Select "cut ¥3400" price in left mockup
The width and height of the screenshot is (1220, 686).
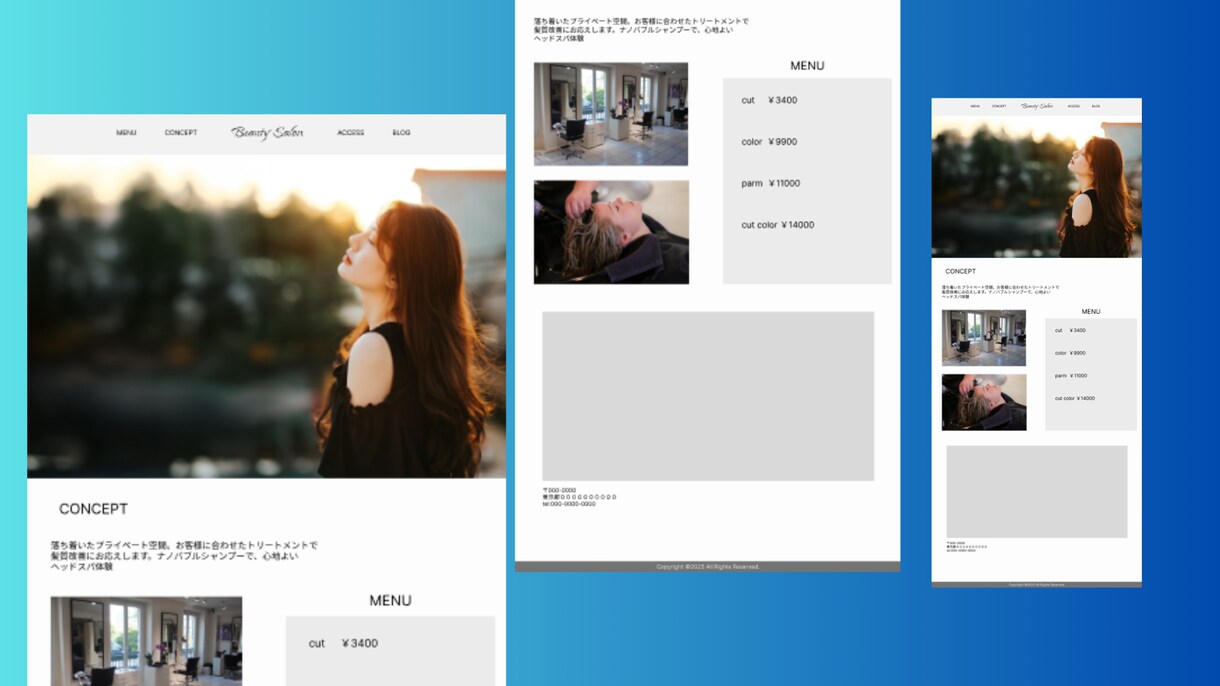click(x=343, y=643)
